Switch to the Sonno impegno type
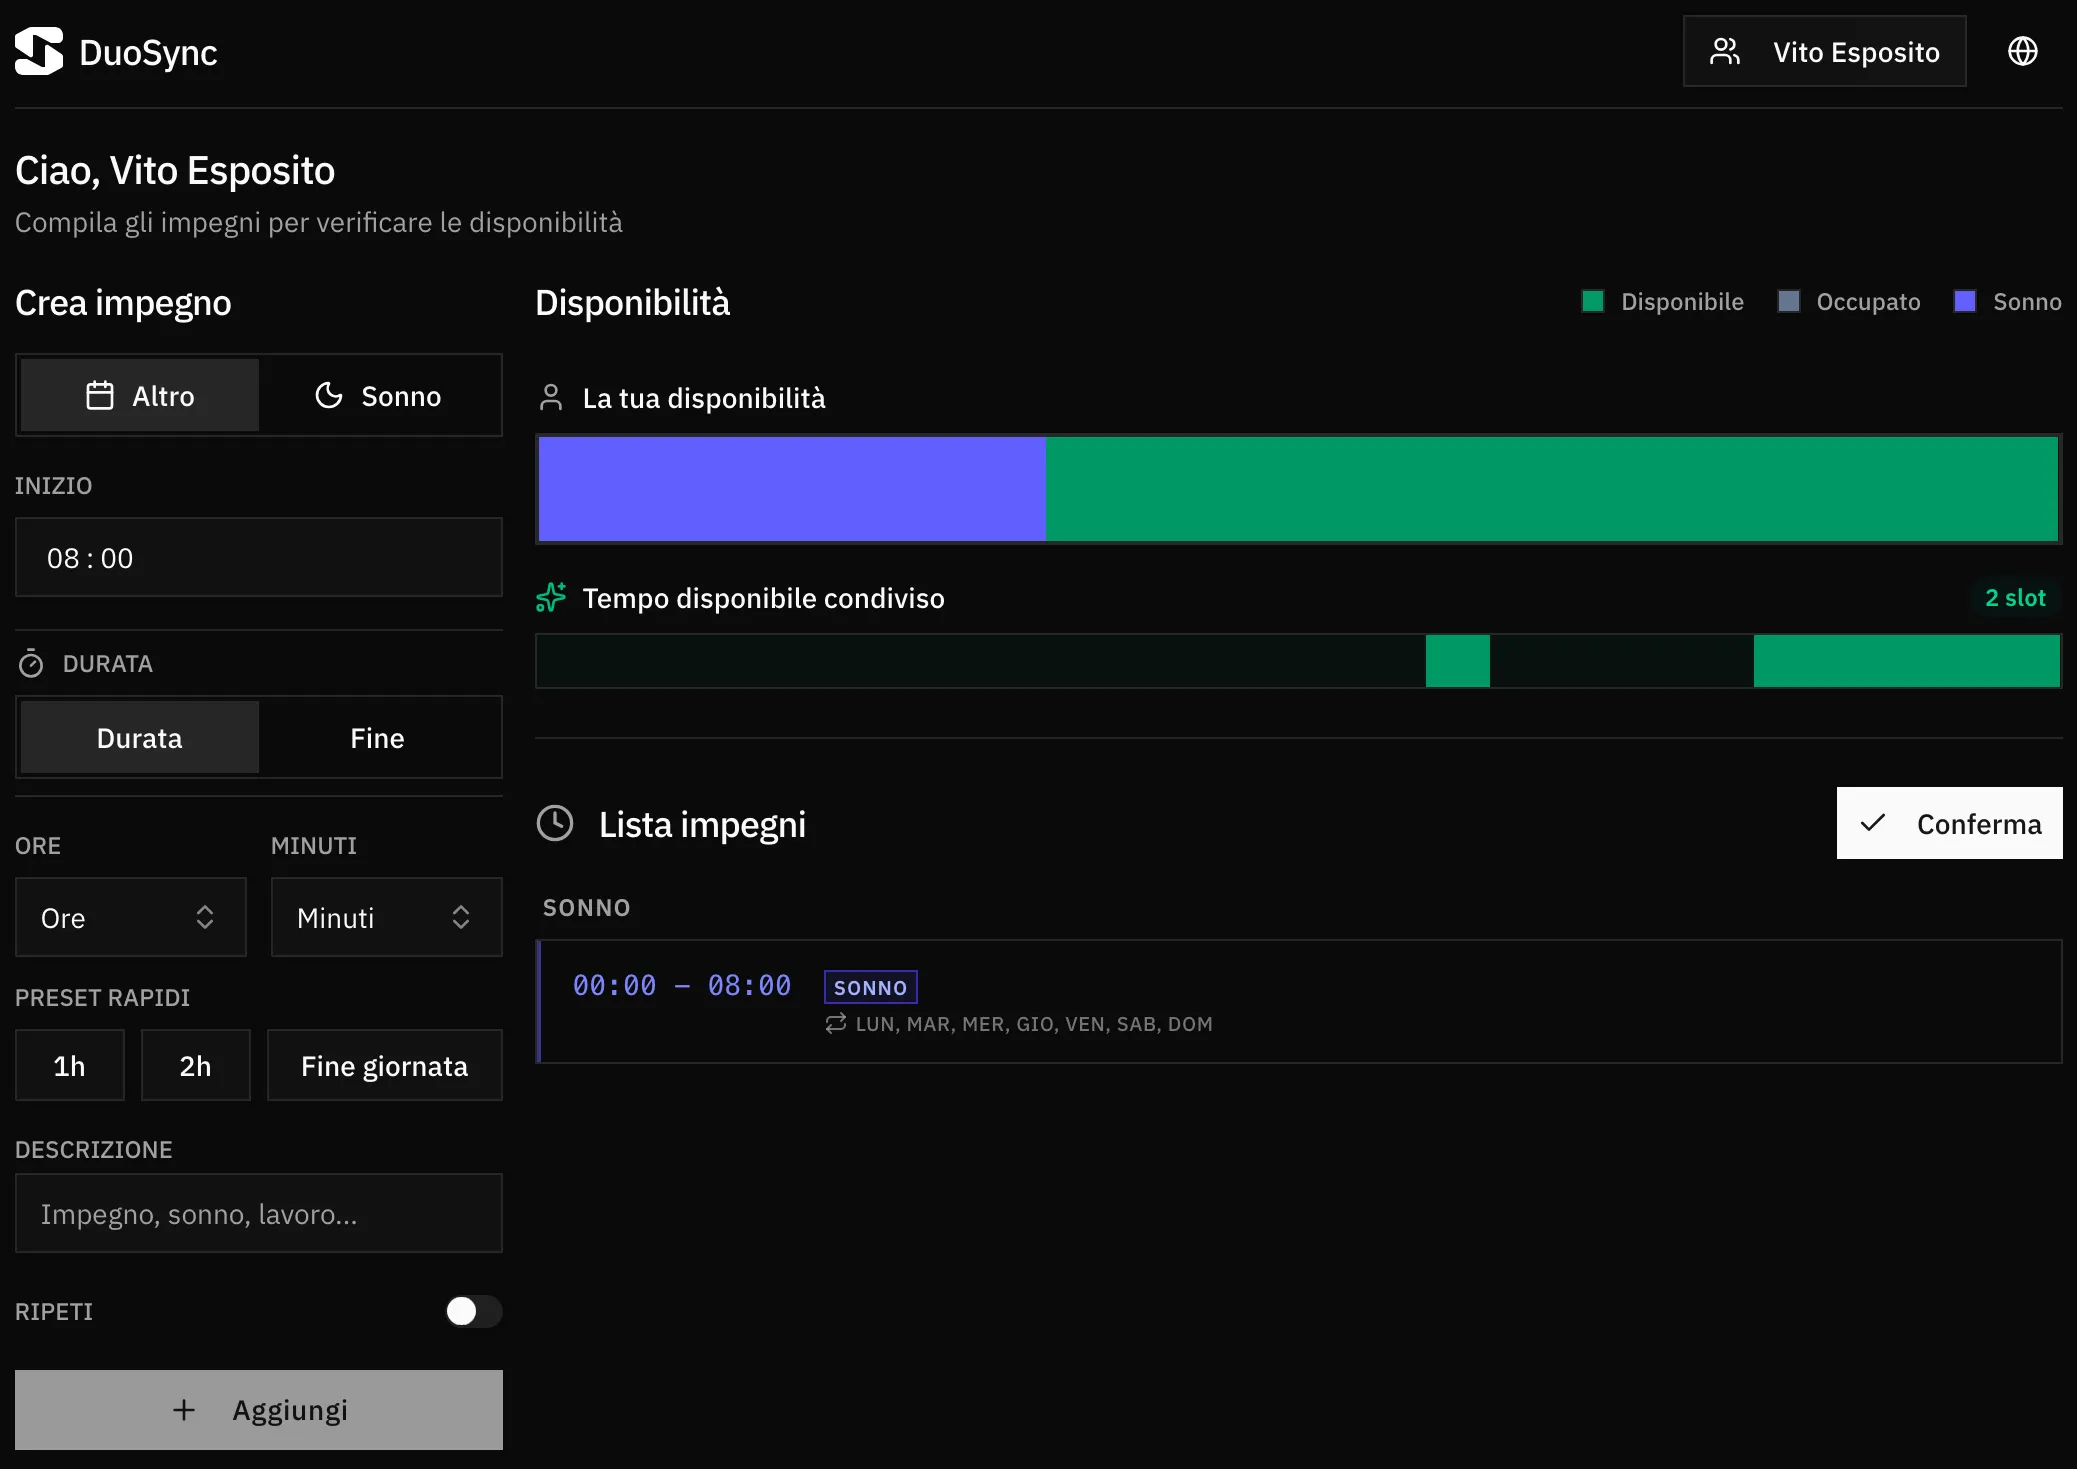Viewport: 2077px width, 1469px height. point(380,395)
